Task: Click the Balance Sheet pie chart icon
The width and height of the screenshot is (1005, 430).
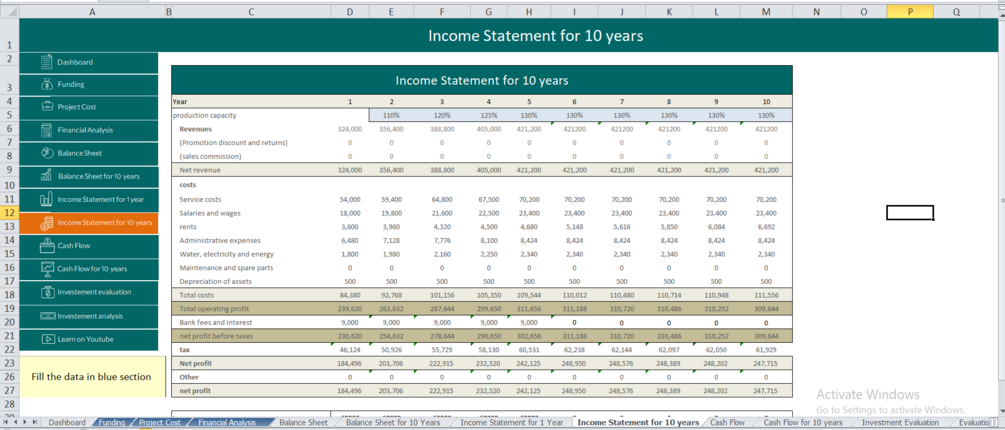Action: pos(46,153)
